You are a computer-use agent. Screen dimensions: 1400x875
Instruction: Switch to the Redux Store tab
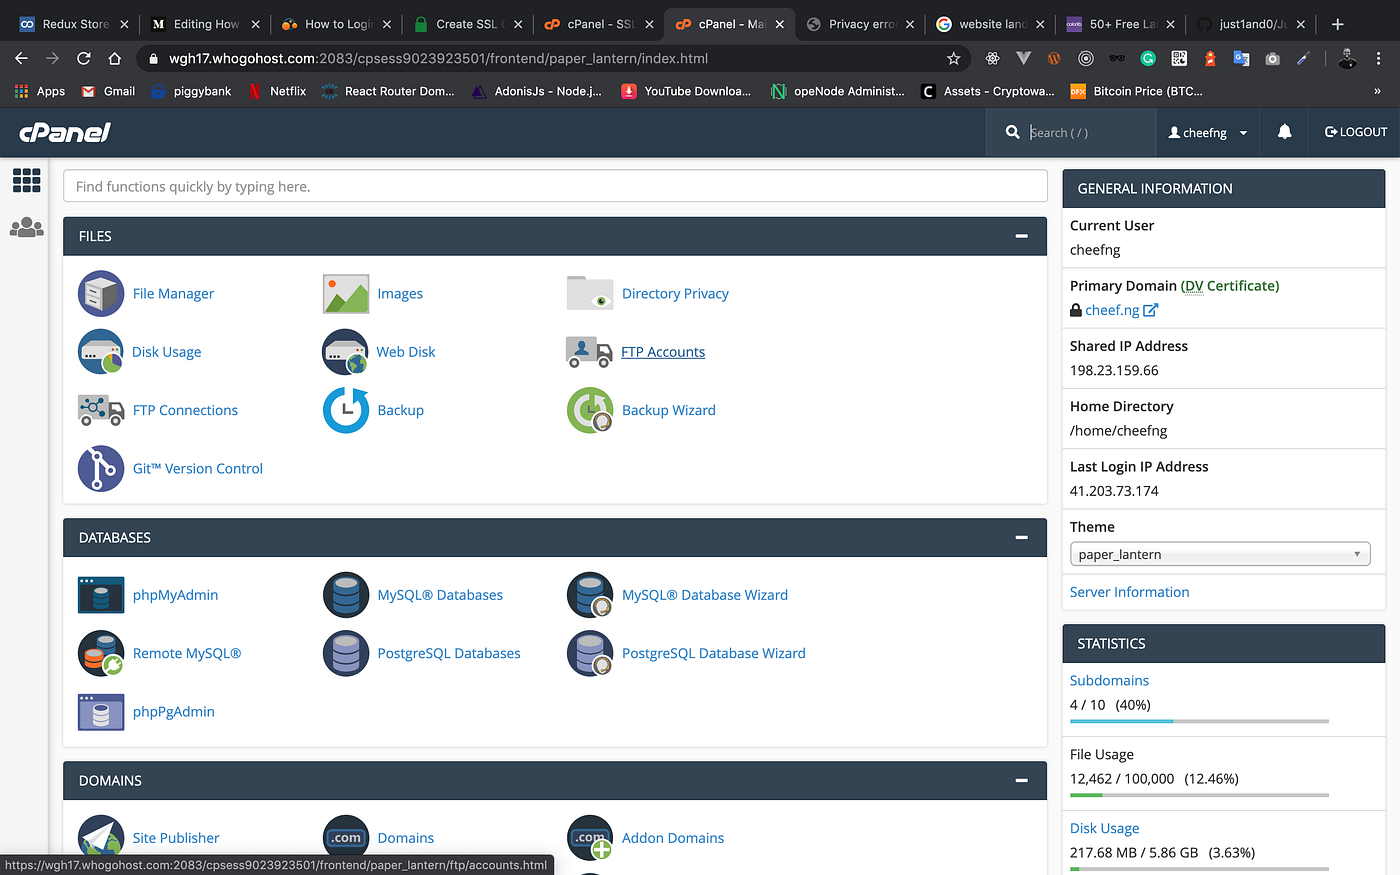(73, 24)
